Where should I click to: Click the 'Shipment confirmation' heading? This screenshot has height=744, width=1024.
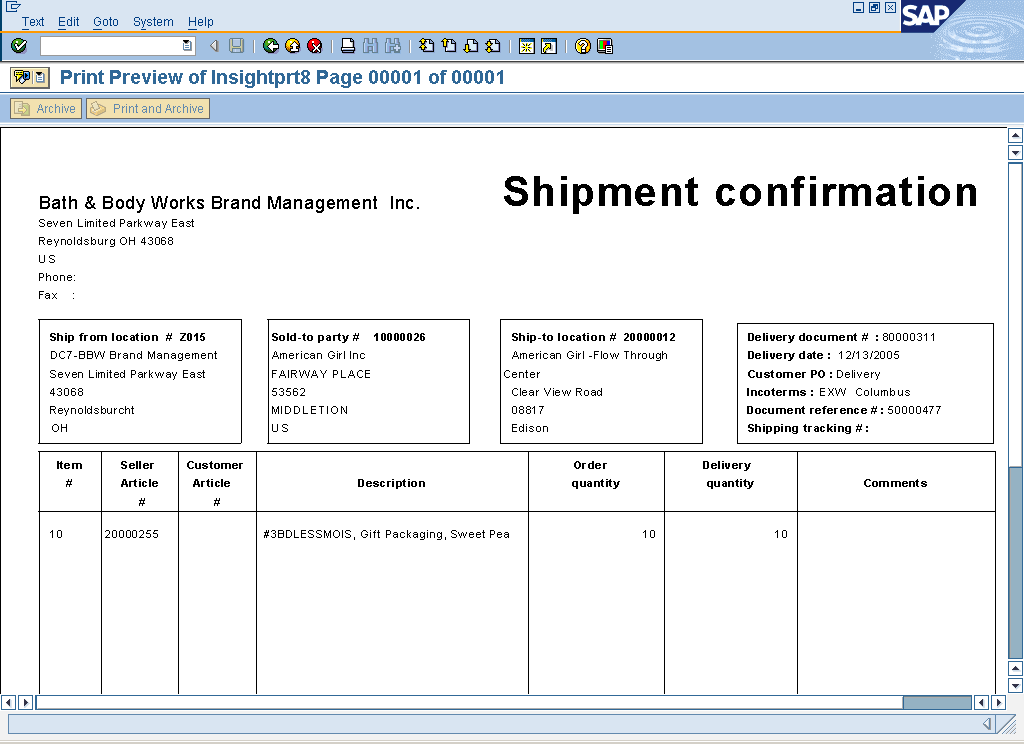click(x=741, y=191)
